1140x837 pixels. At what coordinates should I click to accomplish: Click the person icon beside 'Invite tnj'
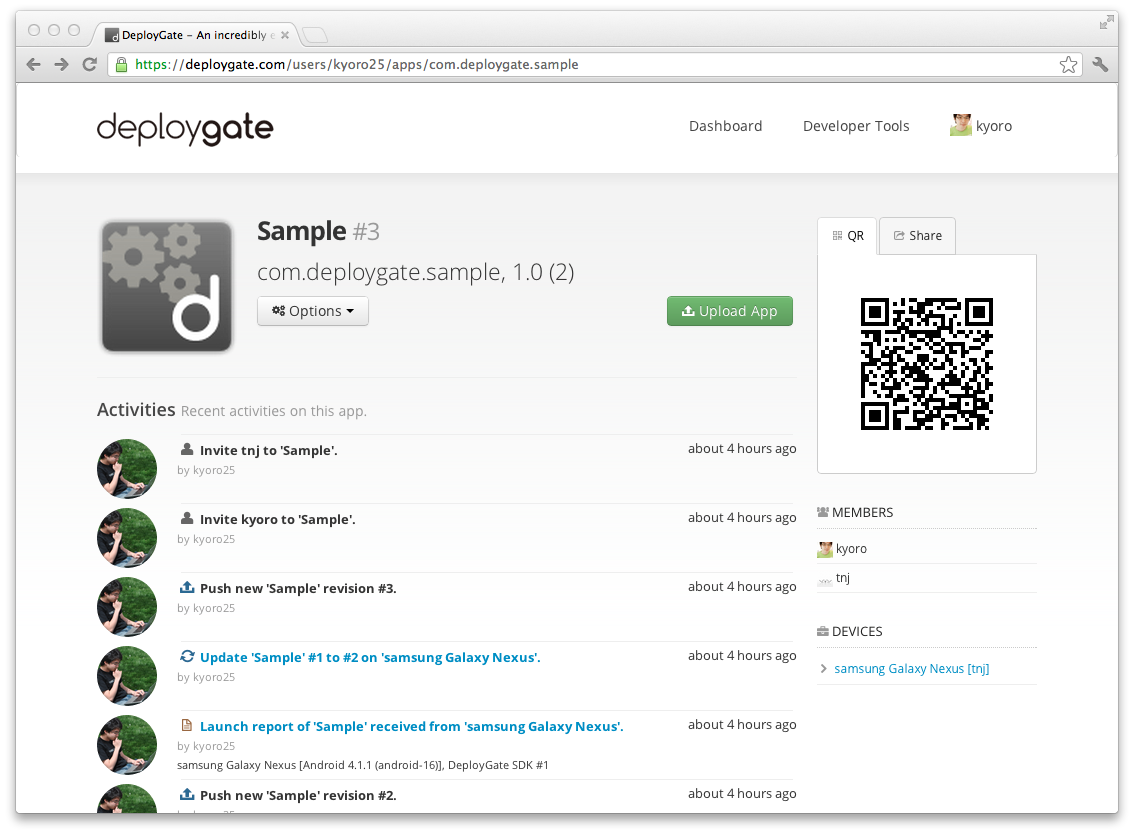(x=187, y=449)
